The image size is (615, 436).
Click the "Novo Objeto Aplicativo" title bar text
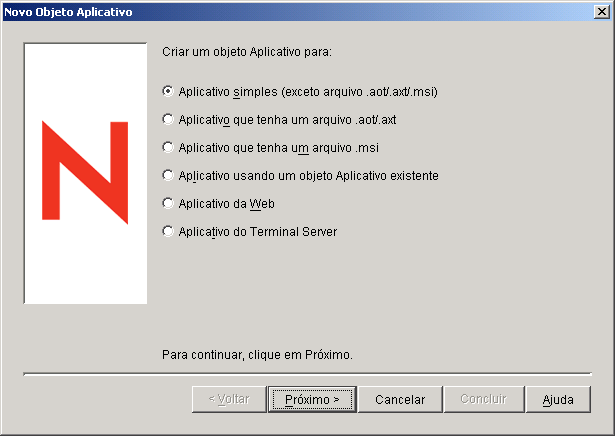point(68,12)
